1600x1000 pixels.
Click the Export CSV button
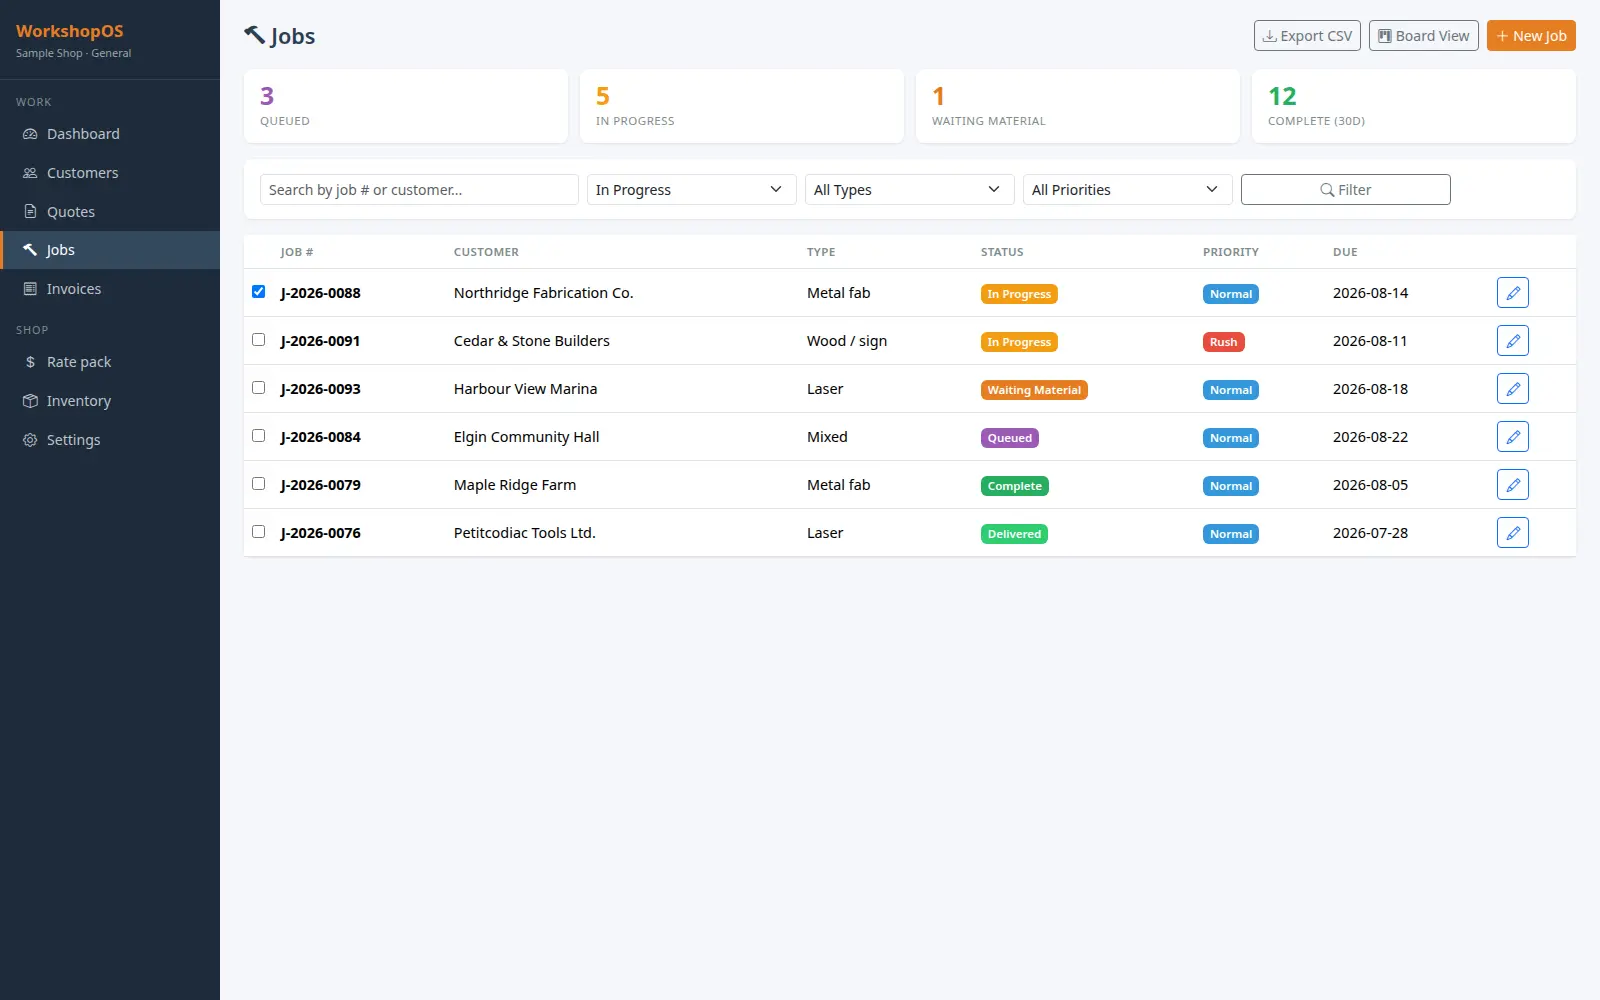tap(1307, 36)
